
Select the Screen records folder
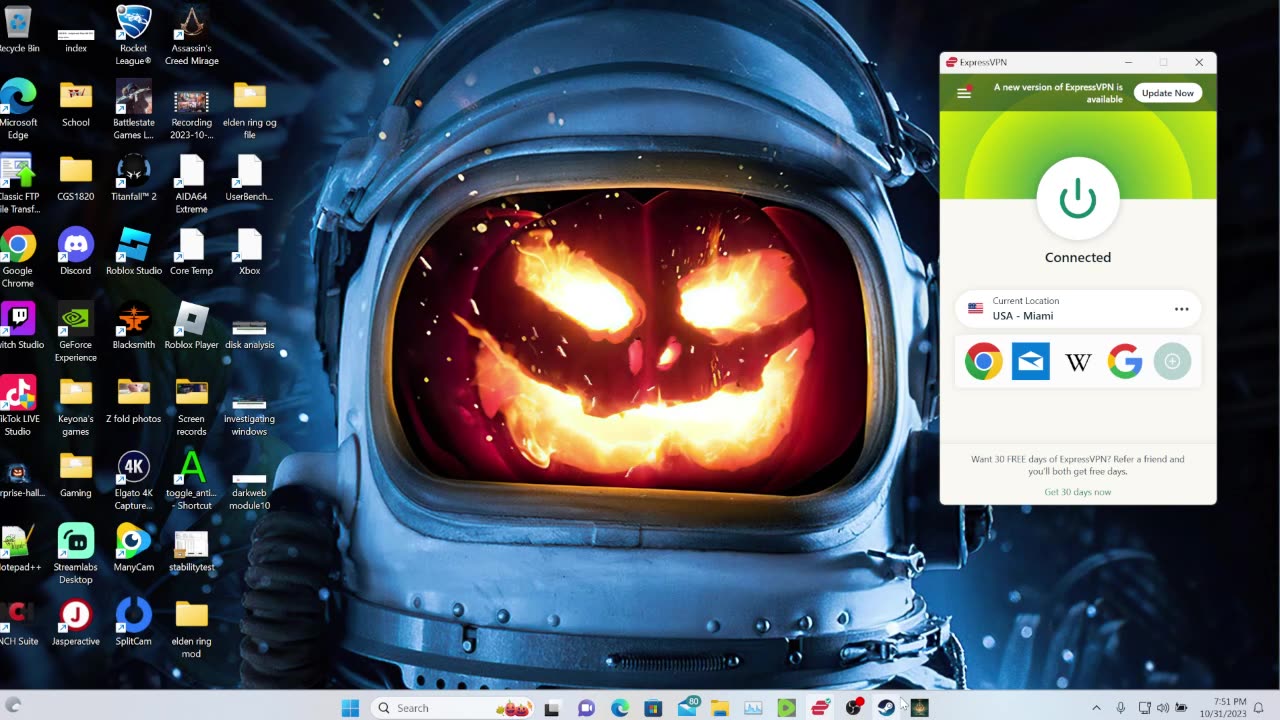pos(191,406)
